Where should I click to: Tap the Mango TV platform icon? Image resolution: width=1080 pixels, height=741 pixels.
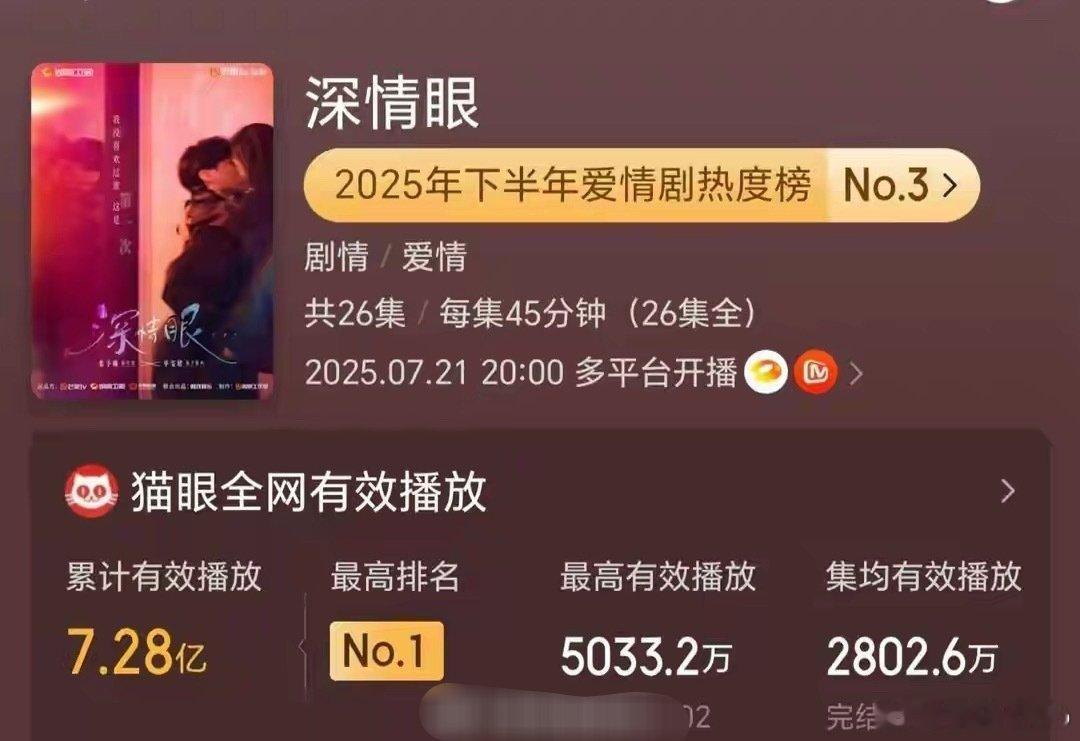click(x=816, y=373)
